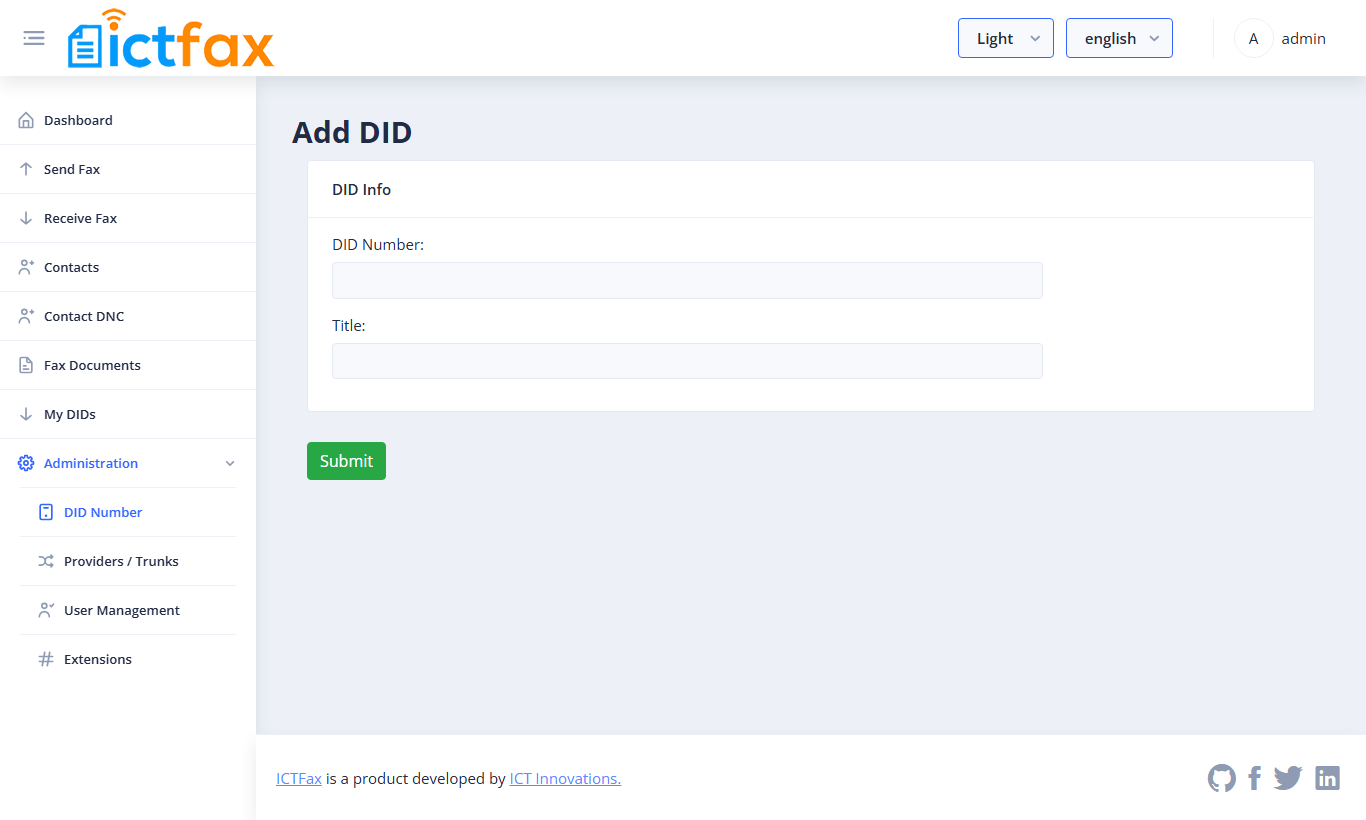Screen dimensions: 1366x820
Task: Click the "Add DID" page title
Action: pos(352,132)
